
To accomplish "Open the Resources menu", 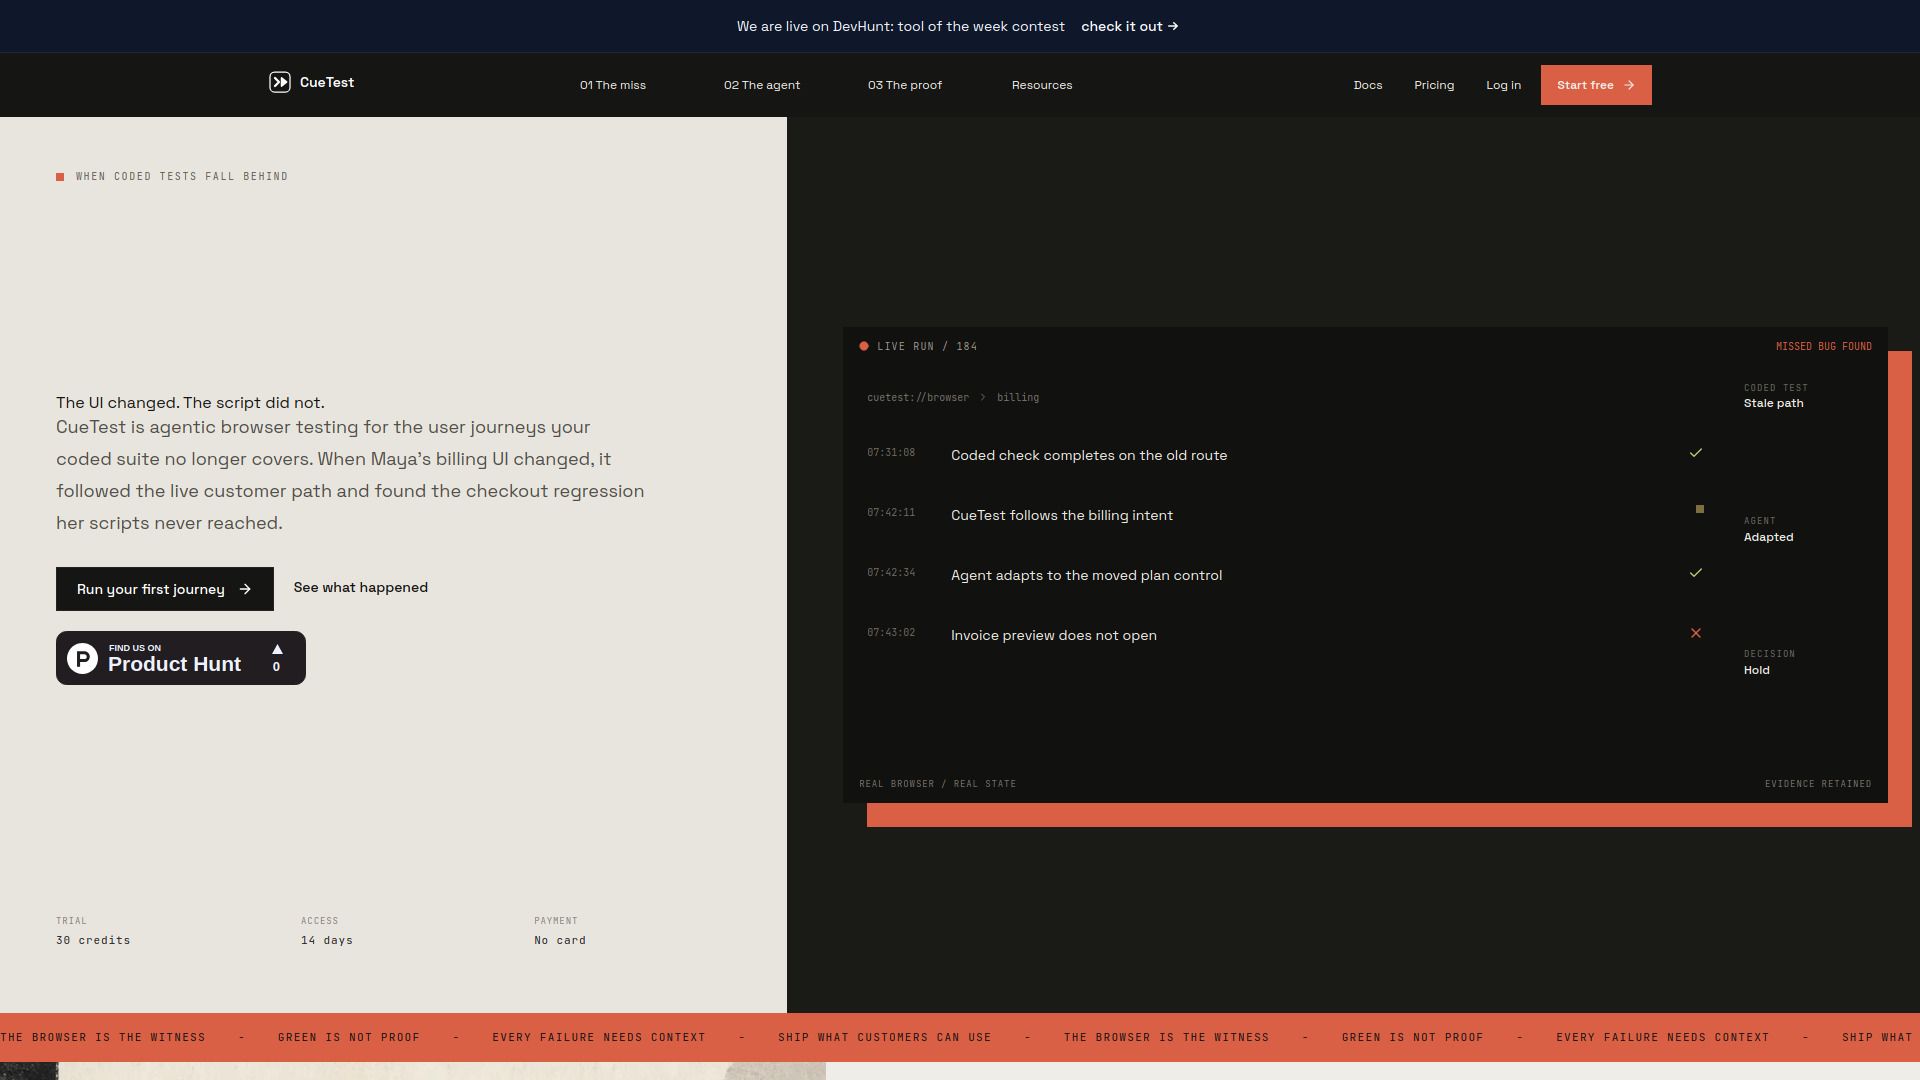I will (x=1042, y=85).
